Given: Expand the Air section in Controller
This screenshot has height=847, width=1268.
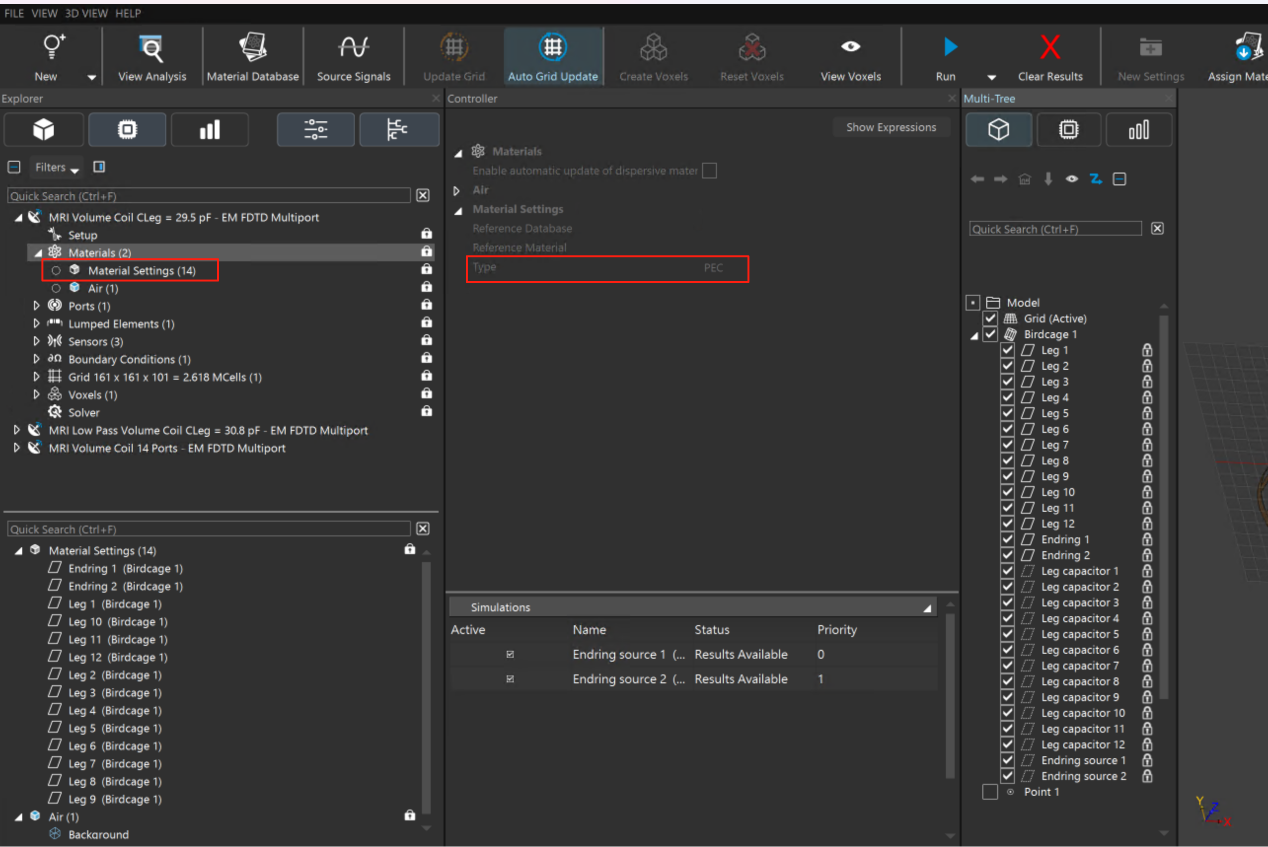Looking at the screenshot, I should click(x=458, y=190).
